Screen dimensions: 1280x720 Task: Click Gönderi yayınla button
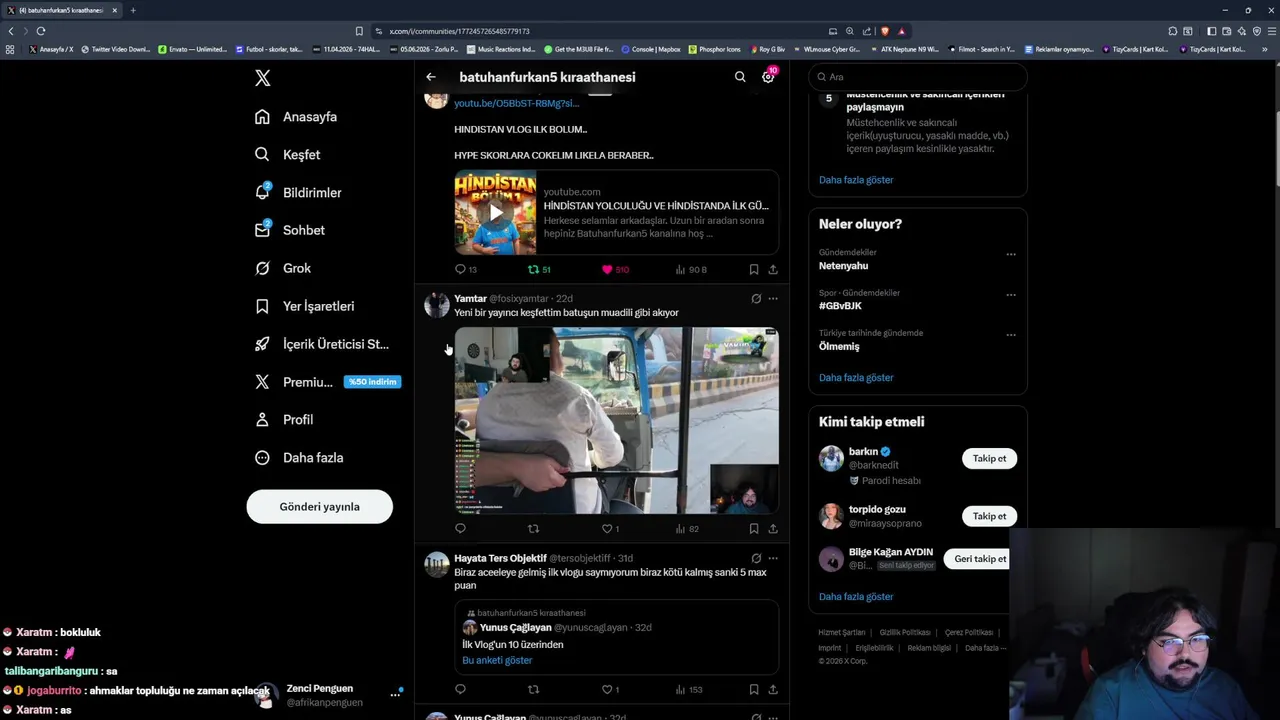click(320, 507)
